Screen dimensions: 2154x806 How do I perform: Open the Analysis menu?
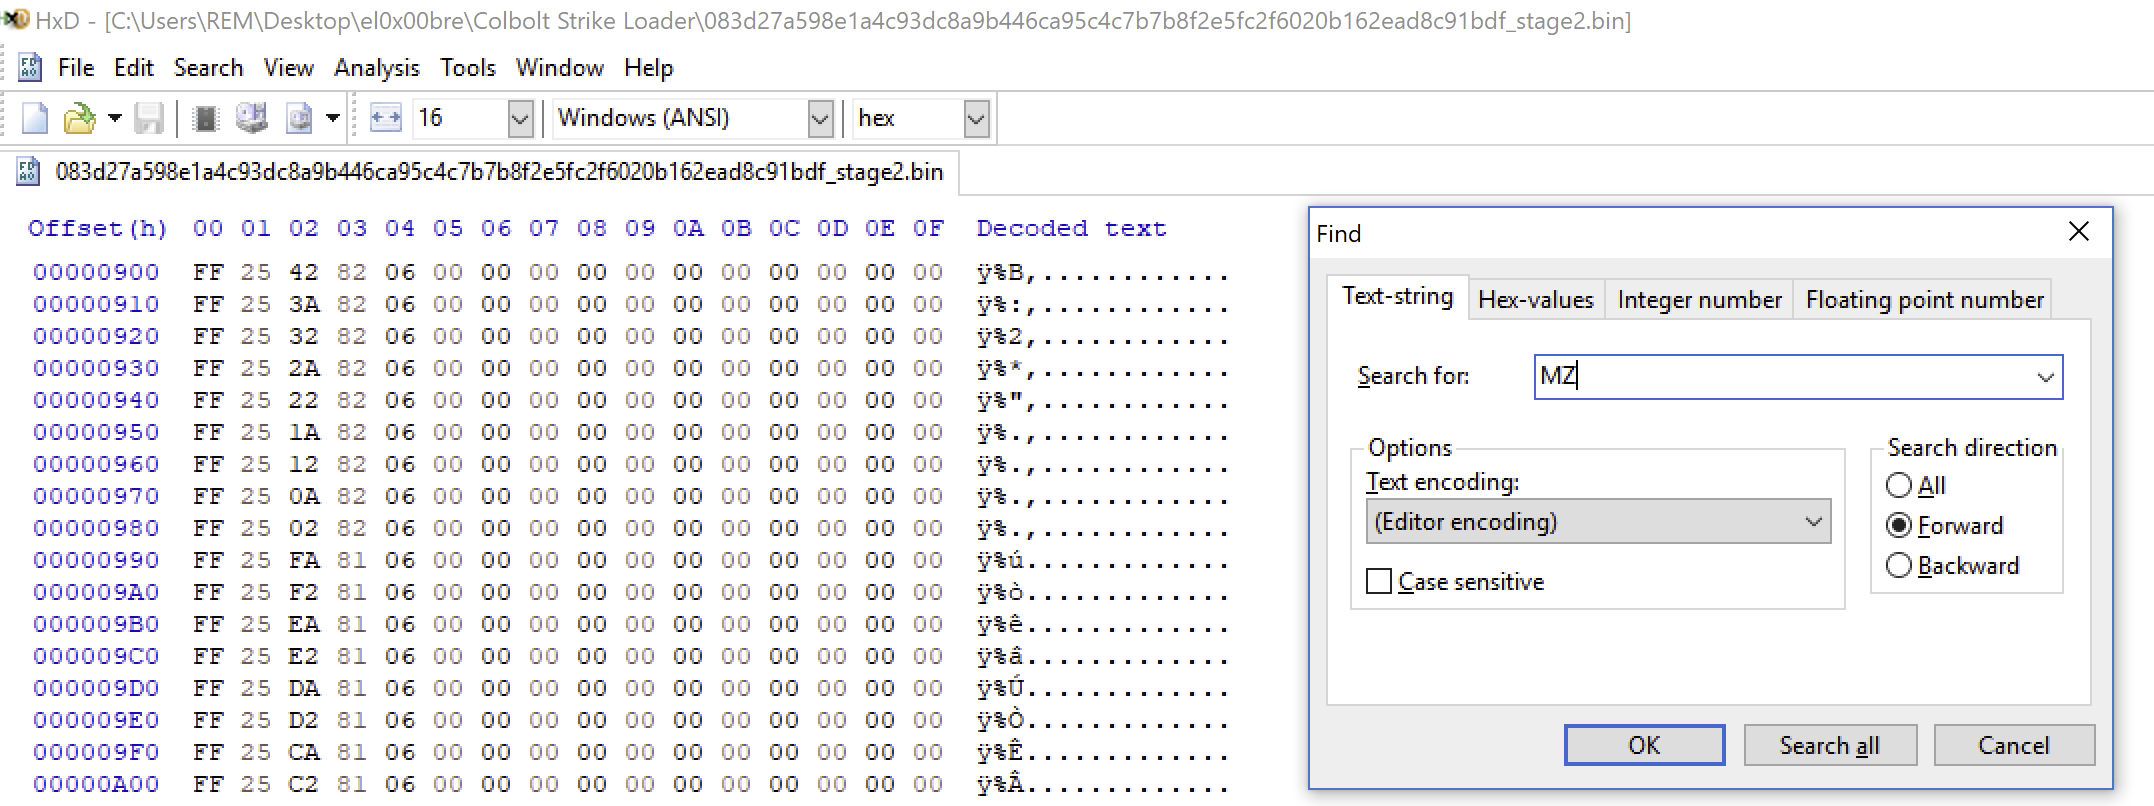point(376,68)
